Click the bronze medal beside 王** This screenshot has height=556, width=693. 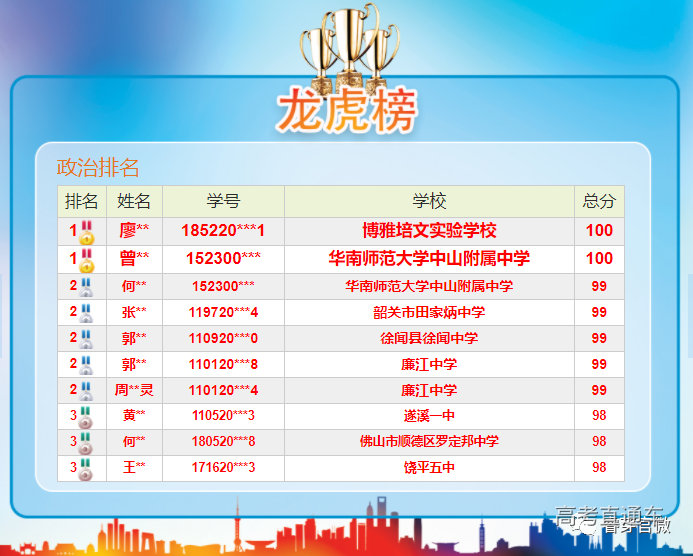pyautogui.click(x=86, y=468)
